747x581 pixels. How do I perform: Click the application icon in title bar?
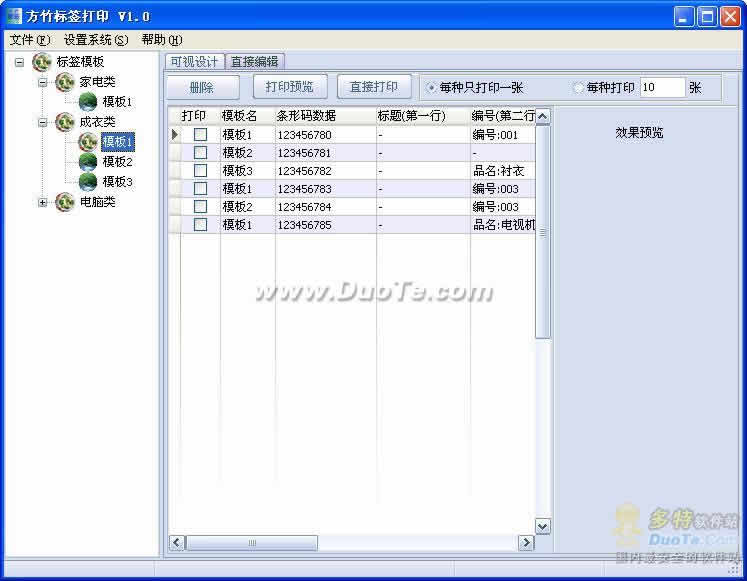[x=14, y=16]
